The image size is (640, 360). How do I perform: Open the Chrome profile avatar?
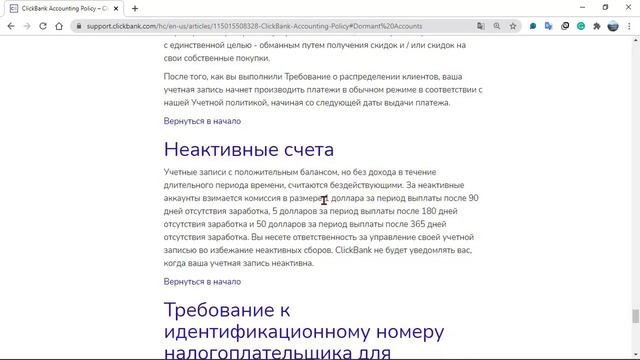(613, 26)
